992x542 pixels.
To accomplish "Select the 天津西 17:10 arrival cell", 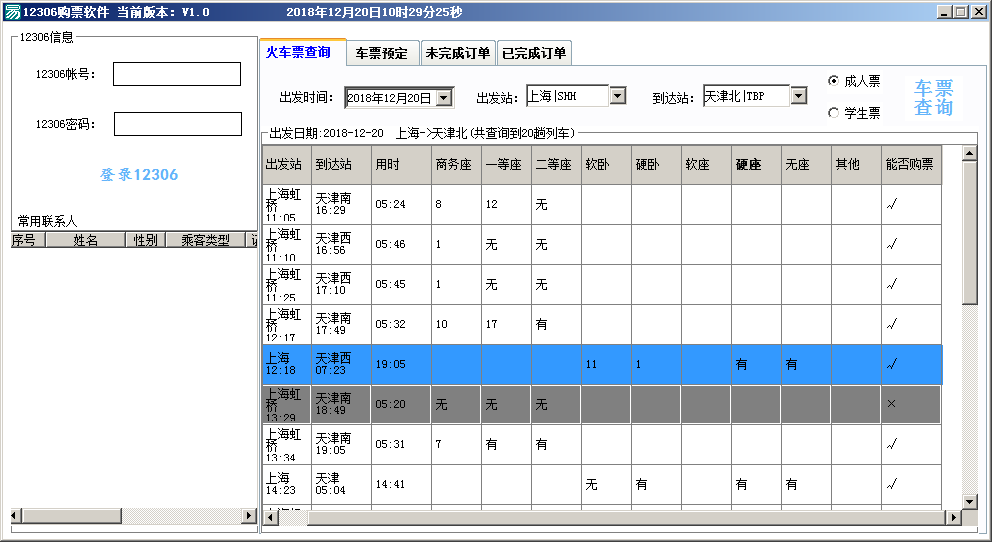I will (x=342, y=284).
